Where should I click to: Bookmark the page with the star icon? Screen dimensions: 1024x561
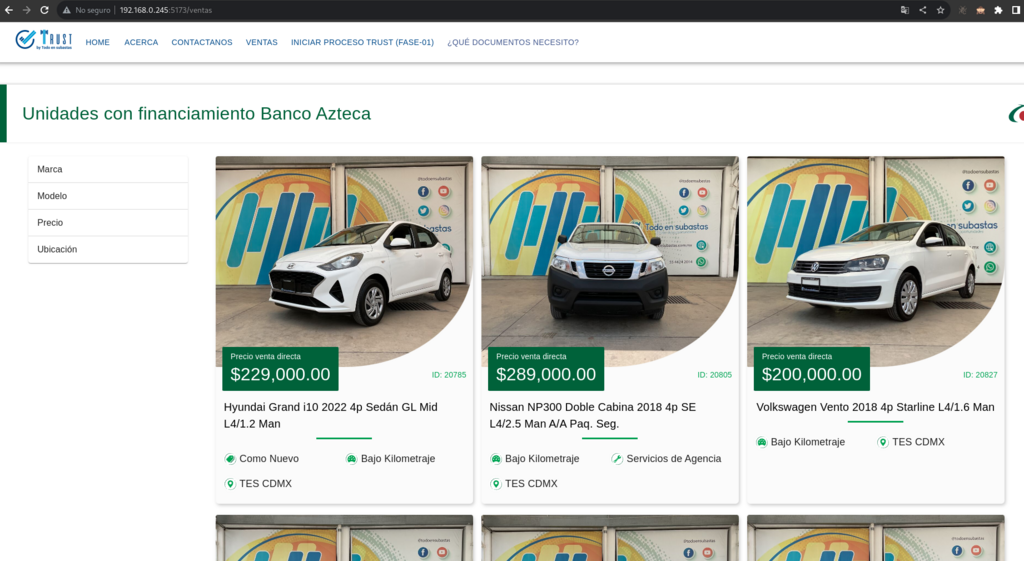pos(940,10)
